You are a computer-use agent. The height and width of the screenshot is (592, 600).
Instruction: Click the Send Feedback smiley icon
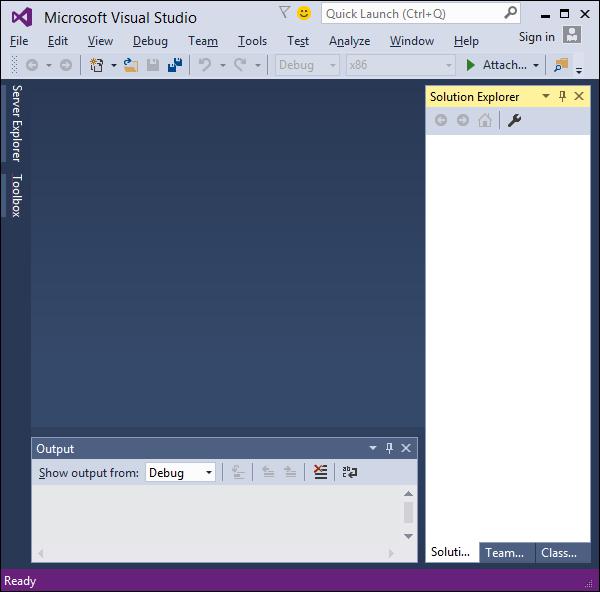[x=304, y=13]
